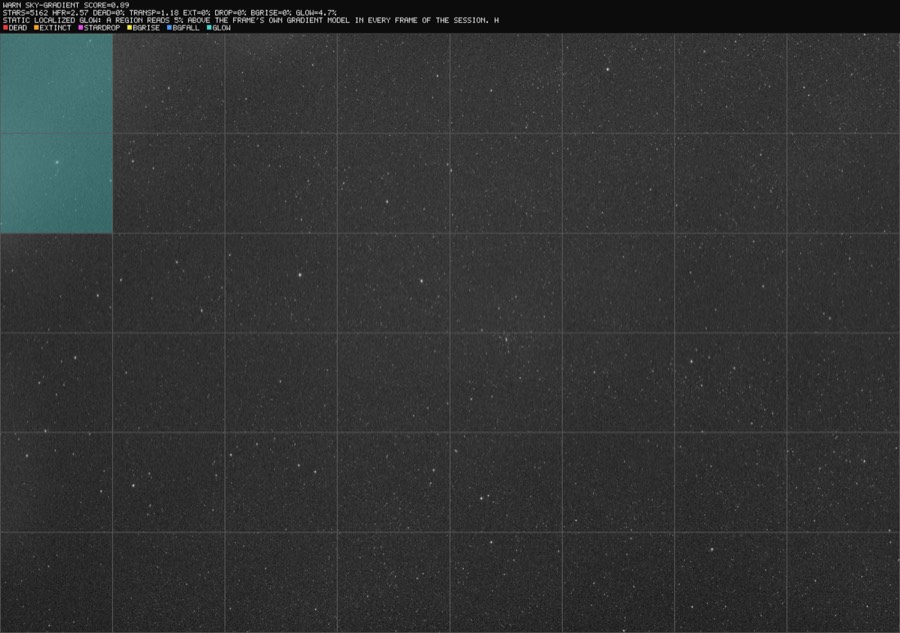Click the 'DROP=0%' statistic
900x633 pixels.
(231, 13)
